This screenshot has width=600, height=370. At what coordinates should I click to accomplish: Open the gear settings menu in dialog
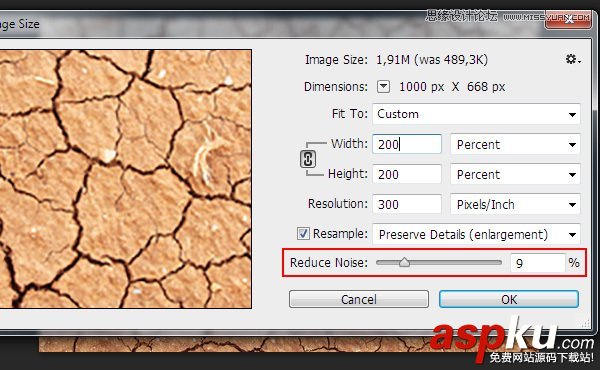[x=573, y=59]
